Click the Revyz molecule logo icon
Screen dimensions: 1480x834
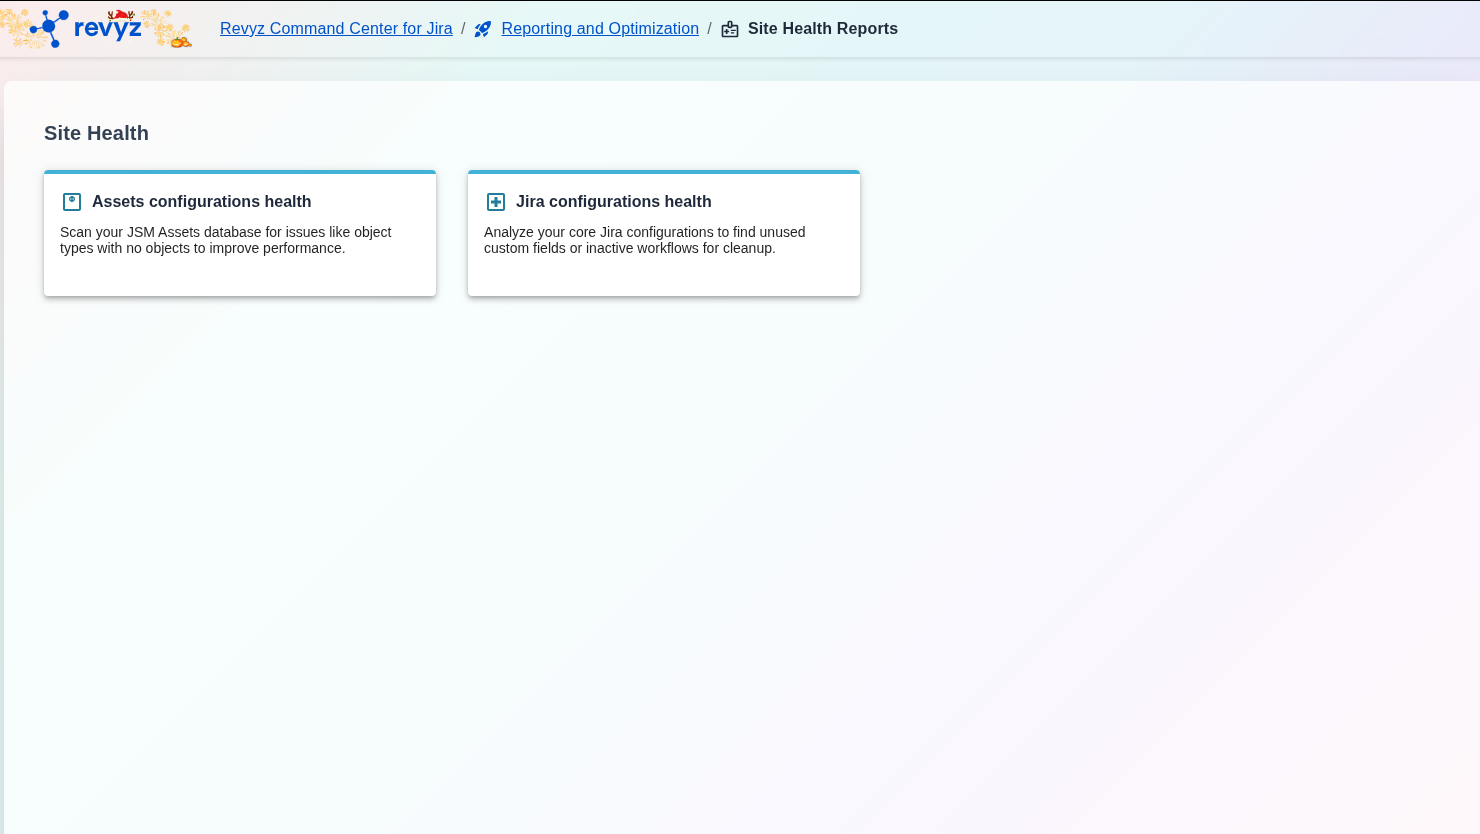coord(50,28)
